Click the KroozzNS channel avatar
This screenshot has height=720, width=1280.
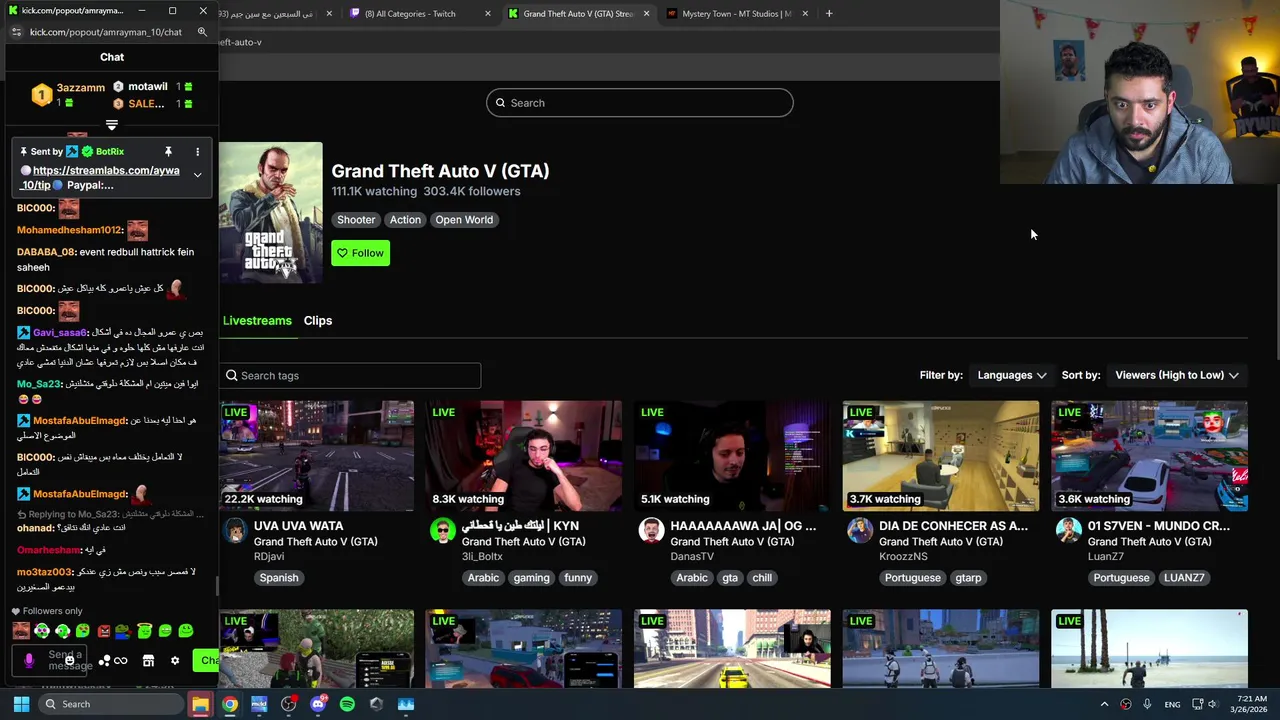860,531
